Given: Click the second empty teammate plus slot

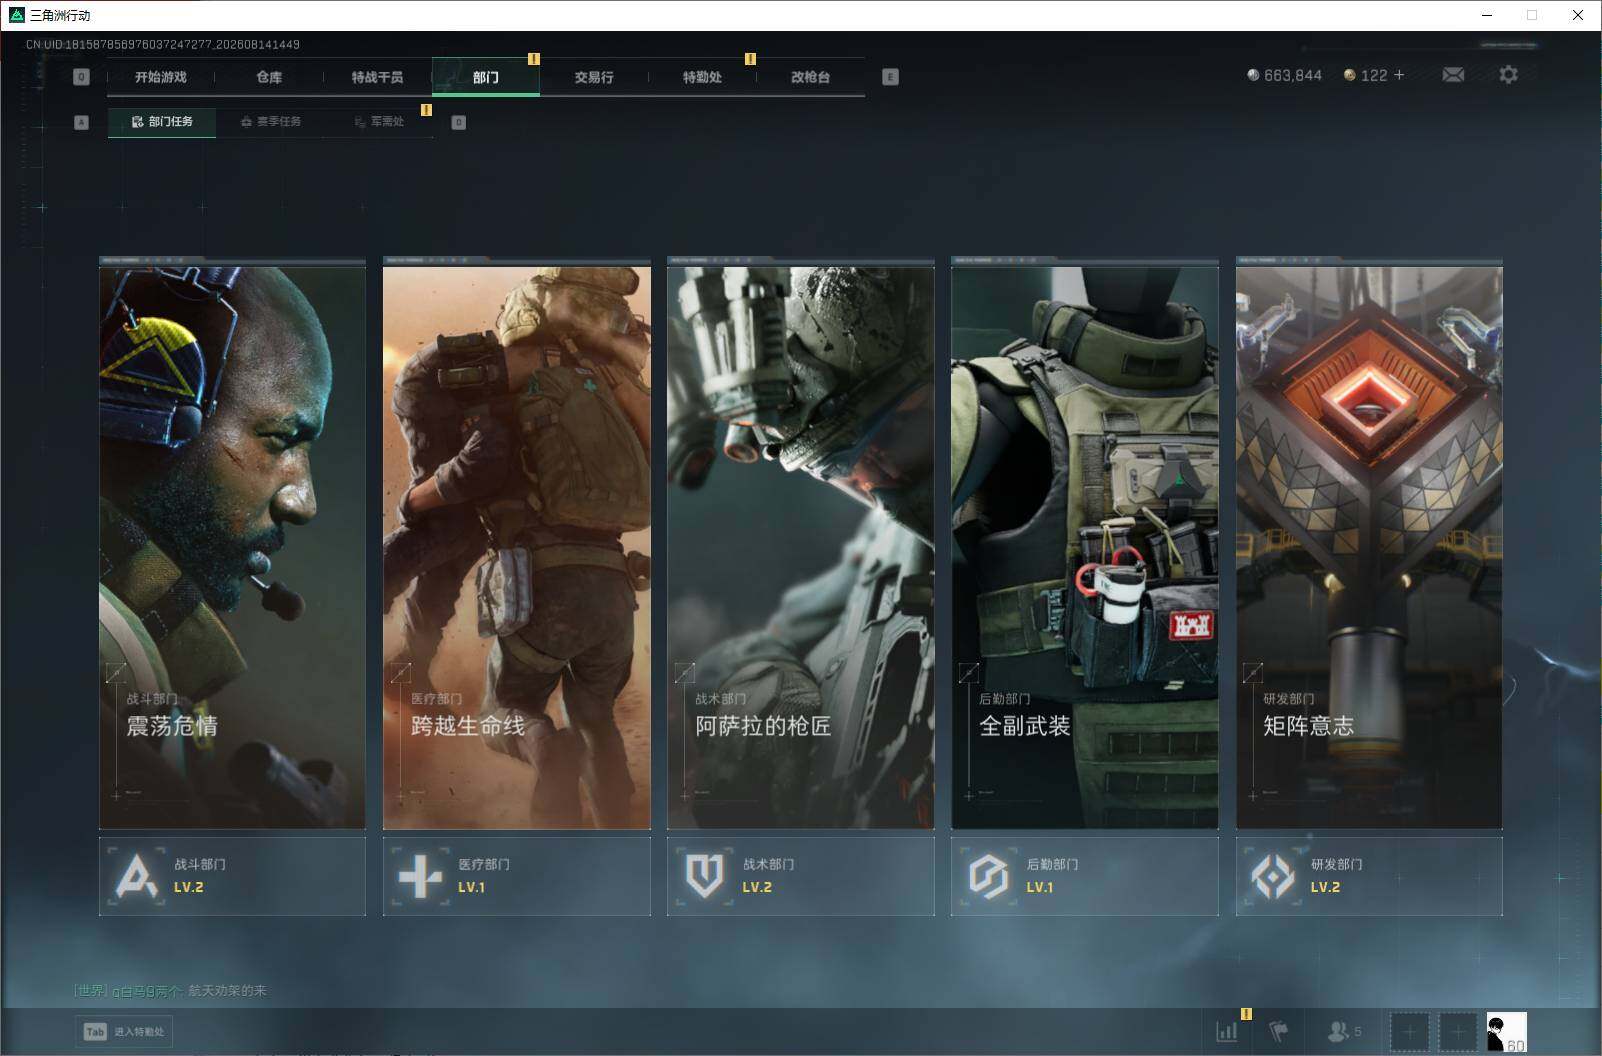Looking at the screenshot, I should (1458, 1031).
